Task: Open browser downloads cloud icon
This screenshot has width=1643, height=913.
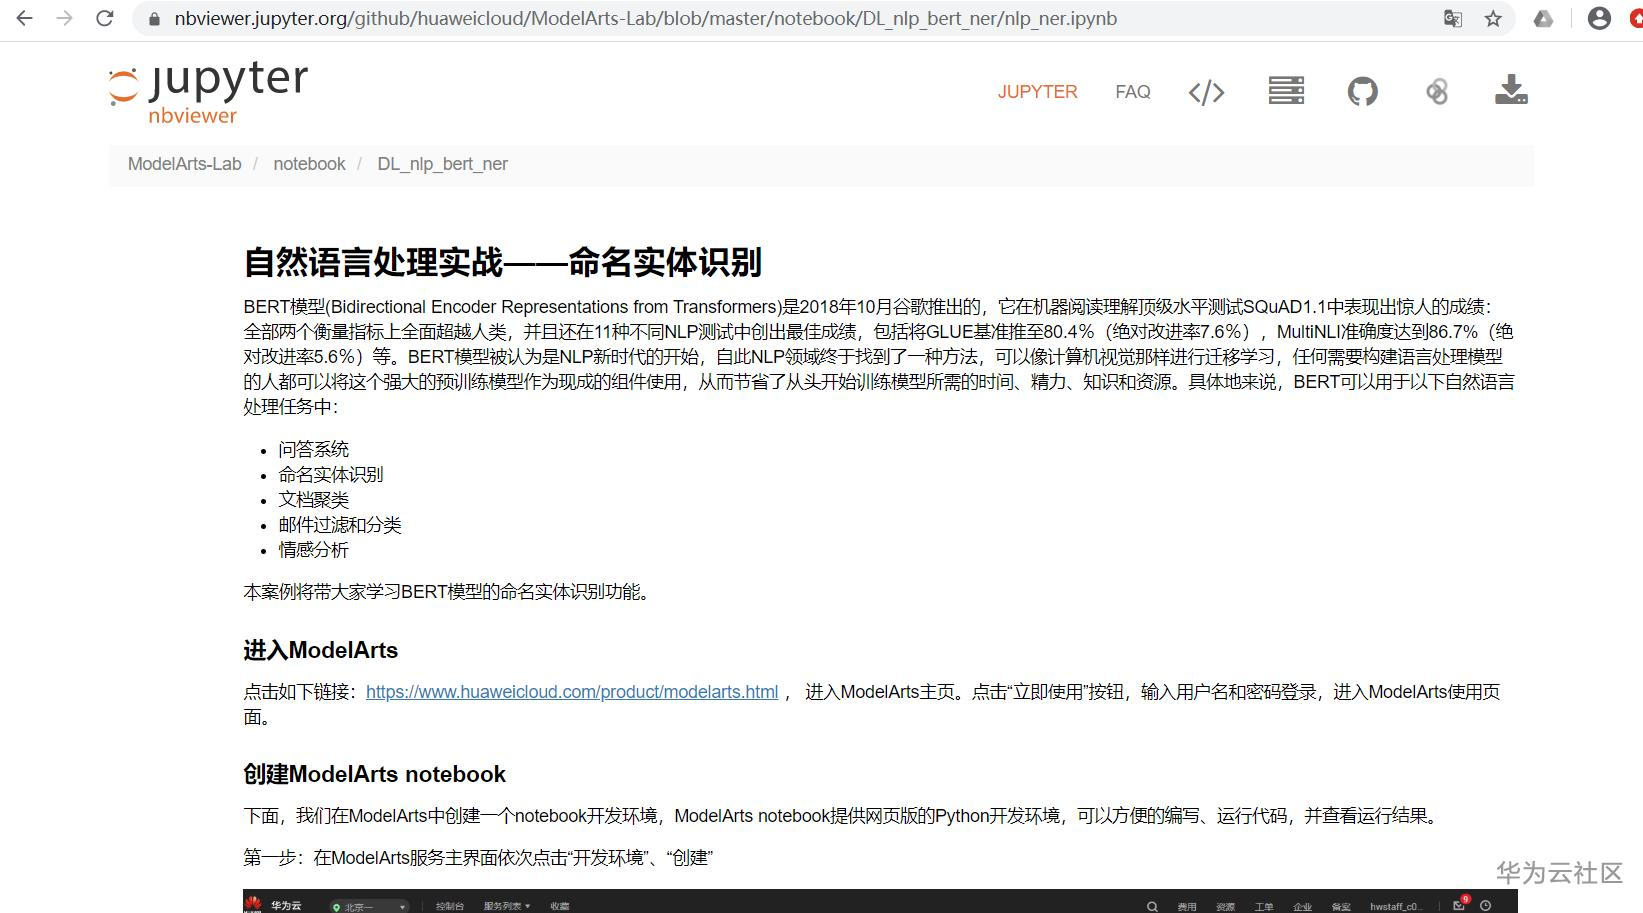Action: (x=1543, y=18)
